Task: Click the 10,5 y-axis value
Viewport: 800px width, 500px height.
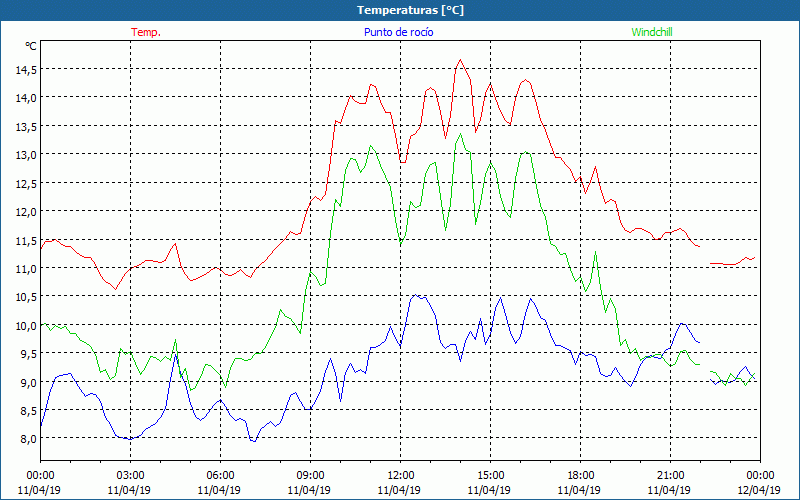Action: click(x=26, y=297)
